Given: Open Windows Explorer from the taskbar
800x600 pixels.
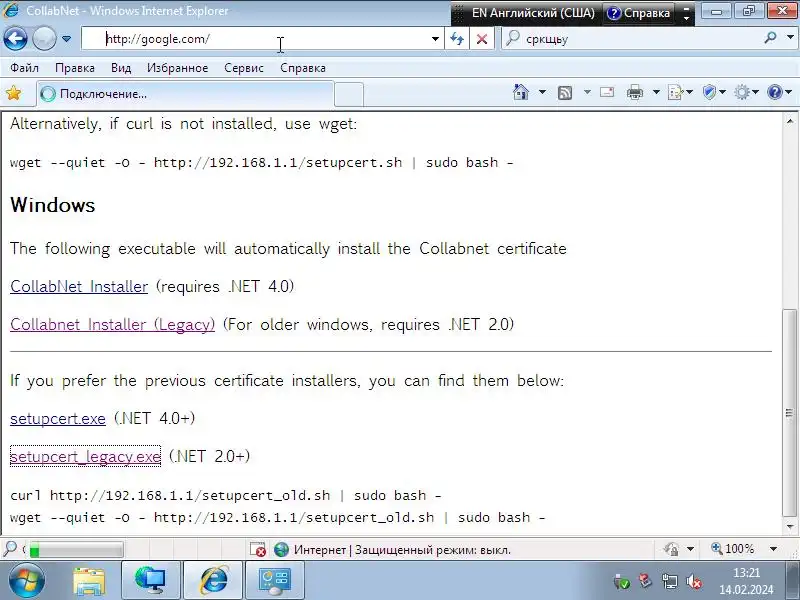Looking at the screenshot, I should coord(89,580).
